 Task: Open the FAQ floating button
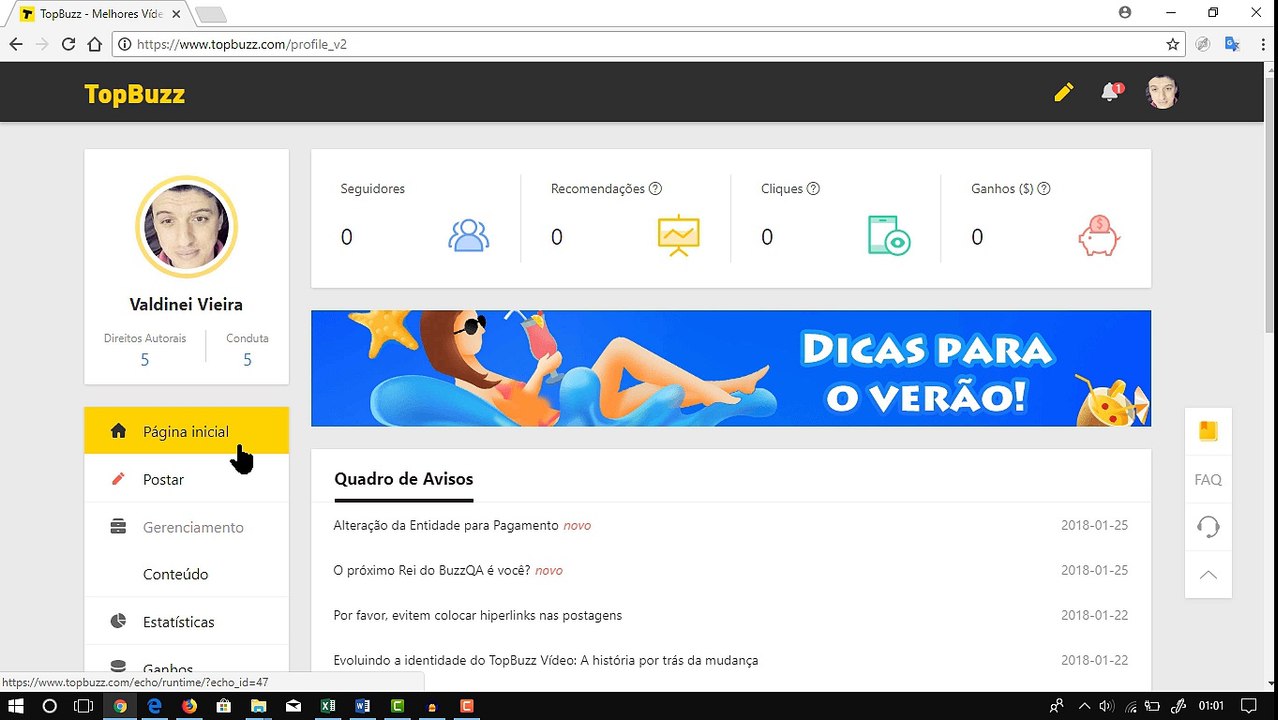pos(1208,479)
